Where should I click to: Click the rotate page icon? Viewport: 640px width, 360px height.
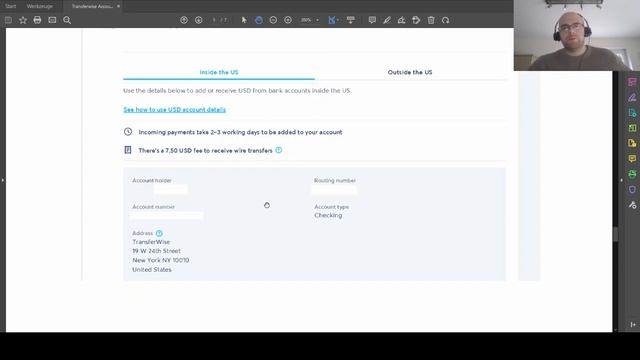(x=445, y=20)
